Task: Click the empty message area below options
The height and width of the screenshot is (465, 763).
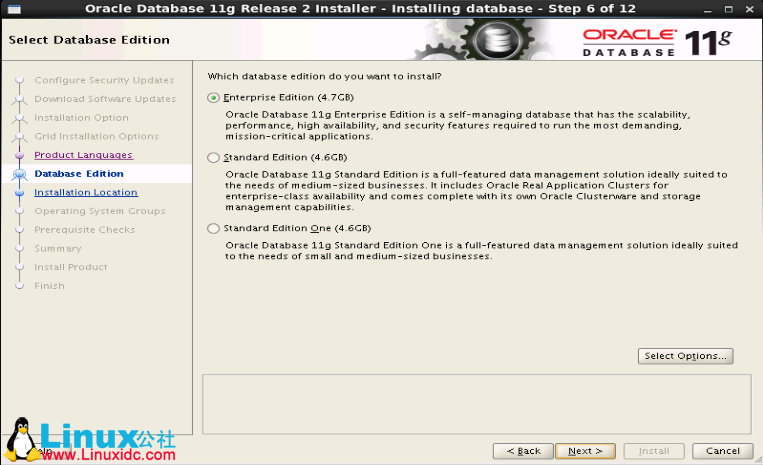Action: [x=477, y=404]
